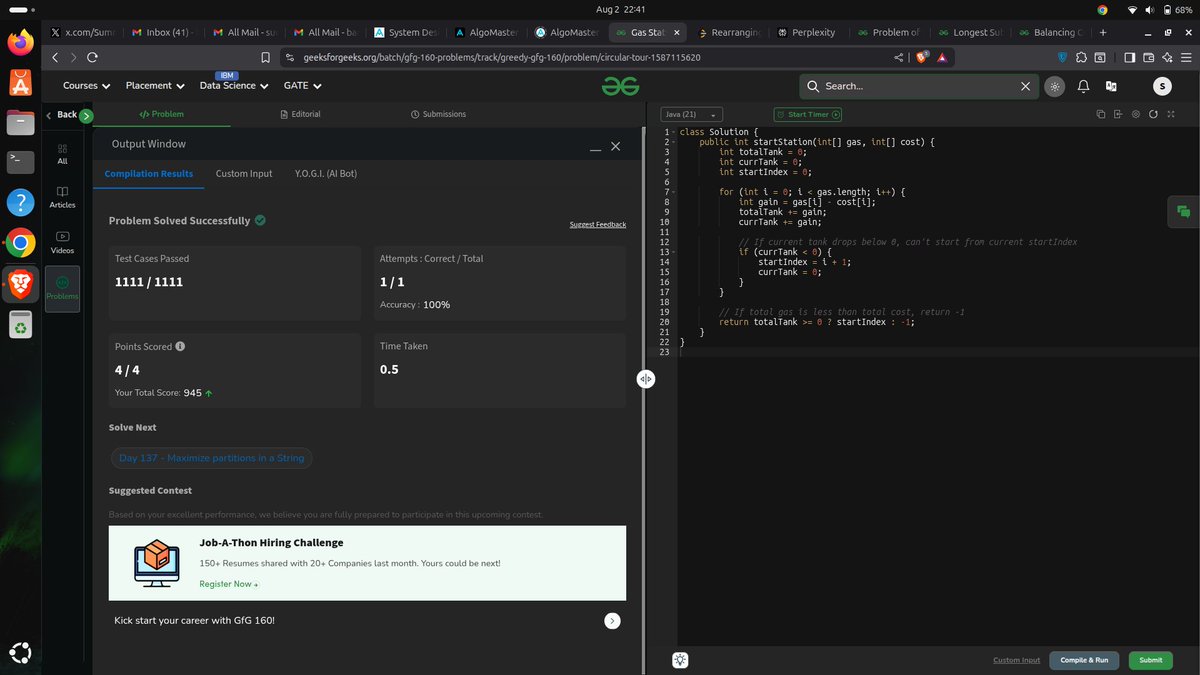This screenshot has height=675, width=1200.
Task: Open Videos in the sidebar
Action: click(x=62, y=242)
